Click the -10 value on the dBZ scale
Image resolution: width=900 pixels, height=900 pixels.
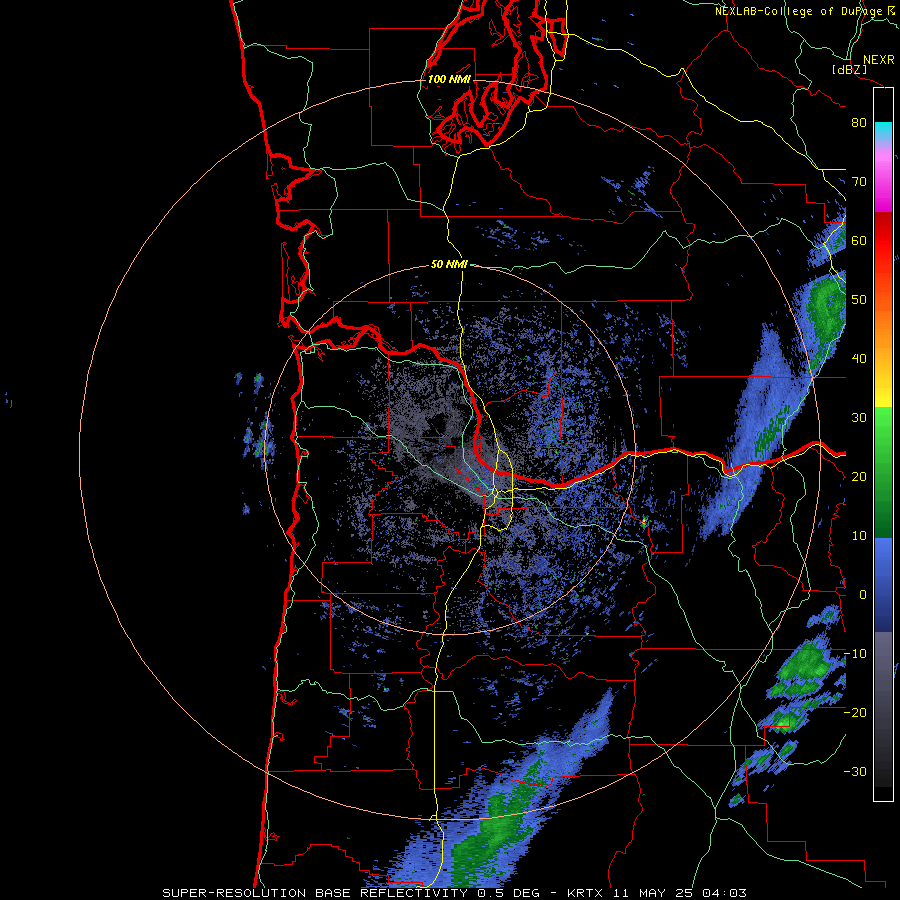[x=855, y=653]
